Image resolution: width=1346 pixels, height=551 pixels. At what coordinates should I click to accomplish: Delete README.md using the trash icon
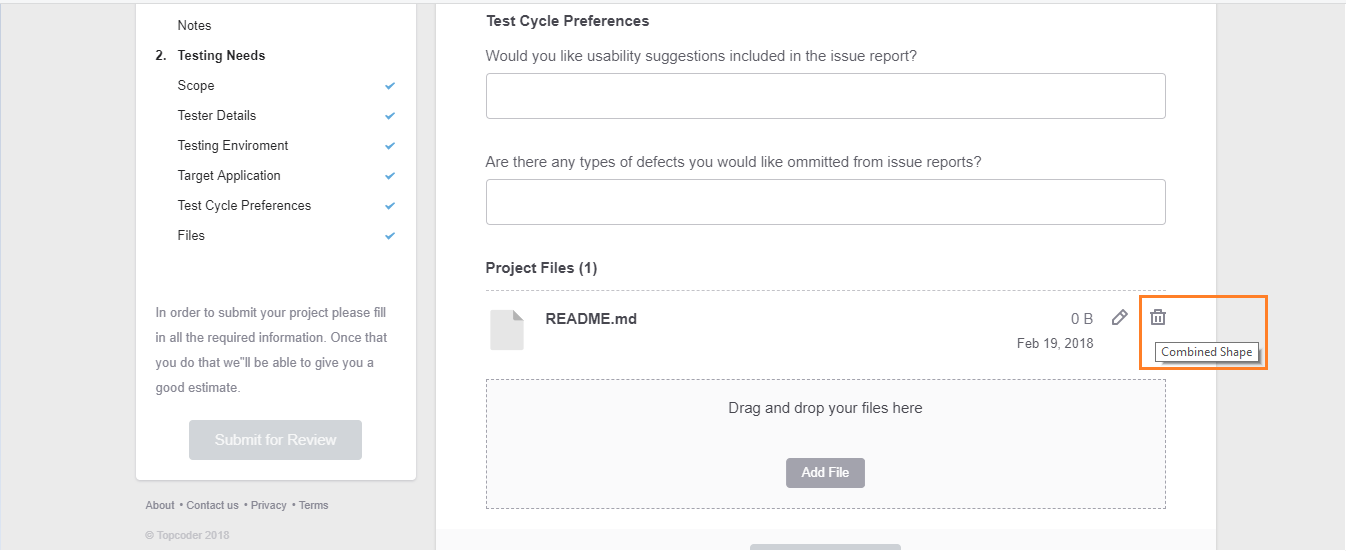click(x=1158, y=317)
